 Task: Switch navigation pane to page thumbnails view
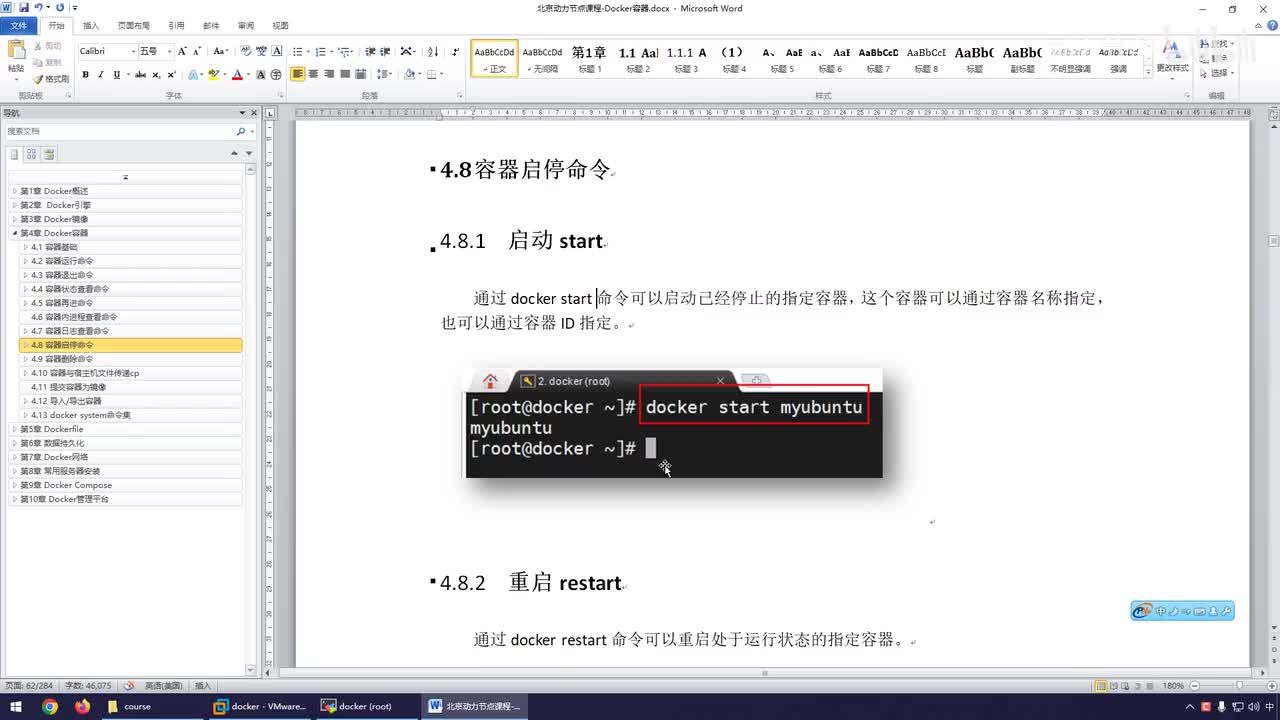(31, 154)
